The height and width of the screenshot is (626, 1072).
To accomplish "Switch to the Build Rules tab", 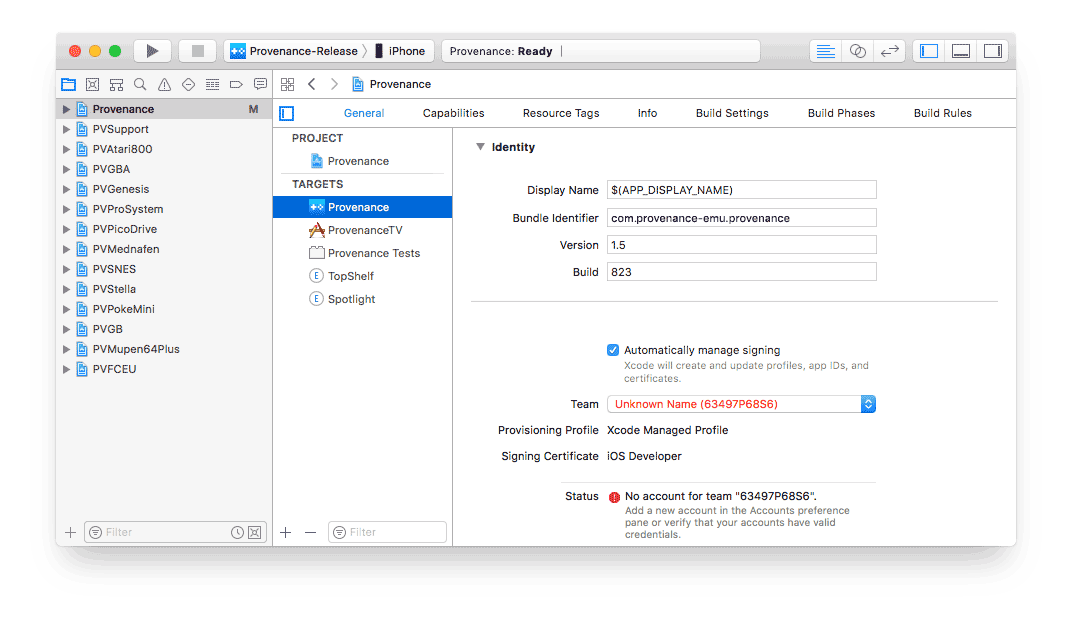I will click(942, 113).
